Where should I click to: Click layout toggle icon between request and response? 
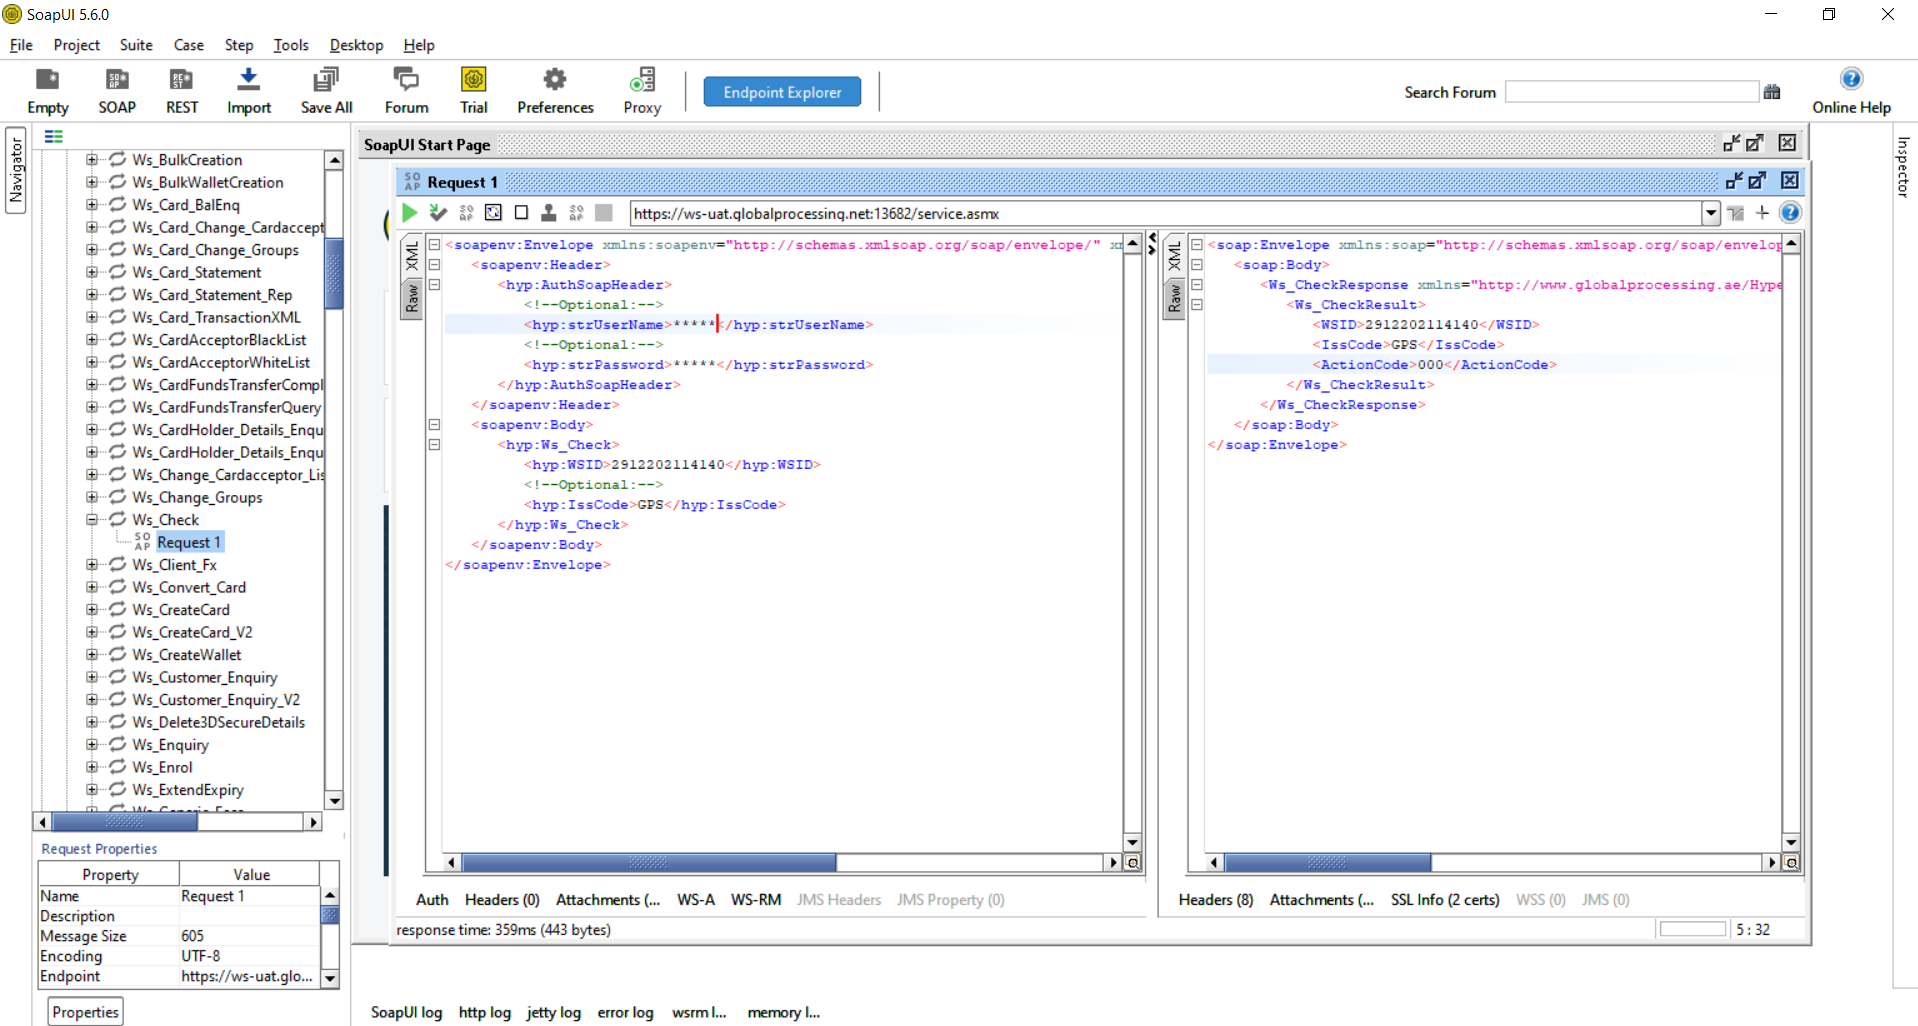[1152, 243]
